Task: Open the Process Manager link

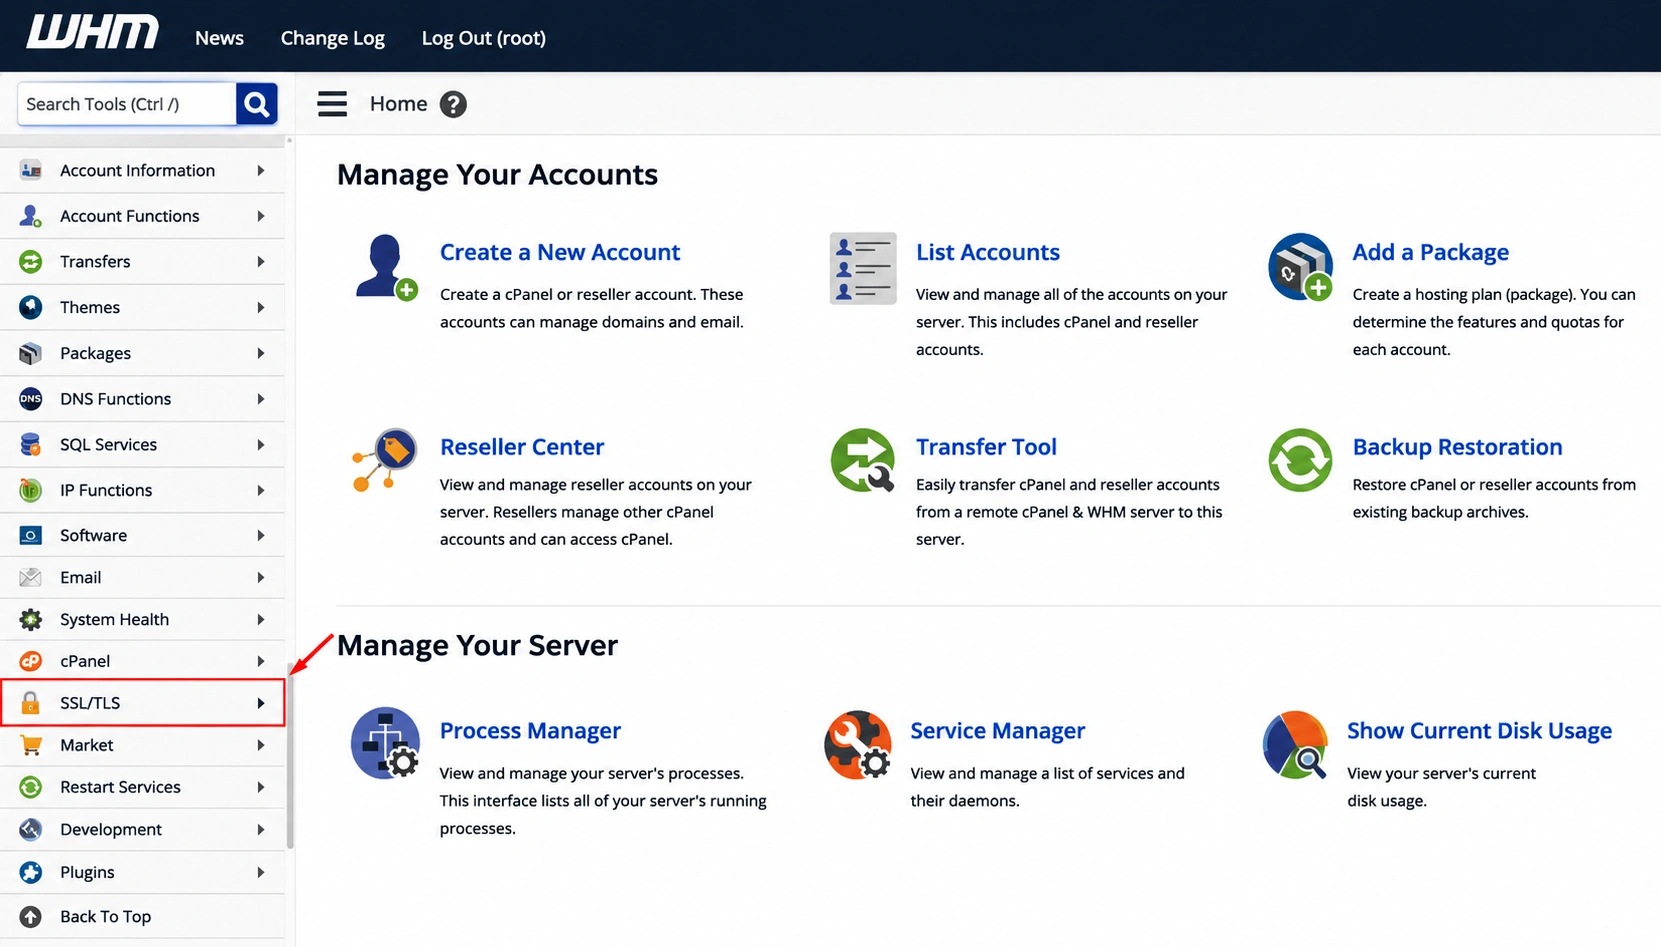Action: pyautogui.click(x=530, y=731)
